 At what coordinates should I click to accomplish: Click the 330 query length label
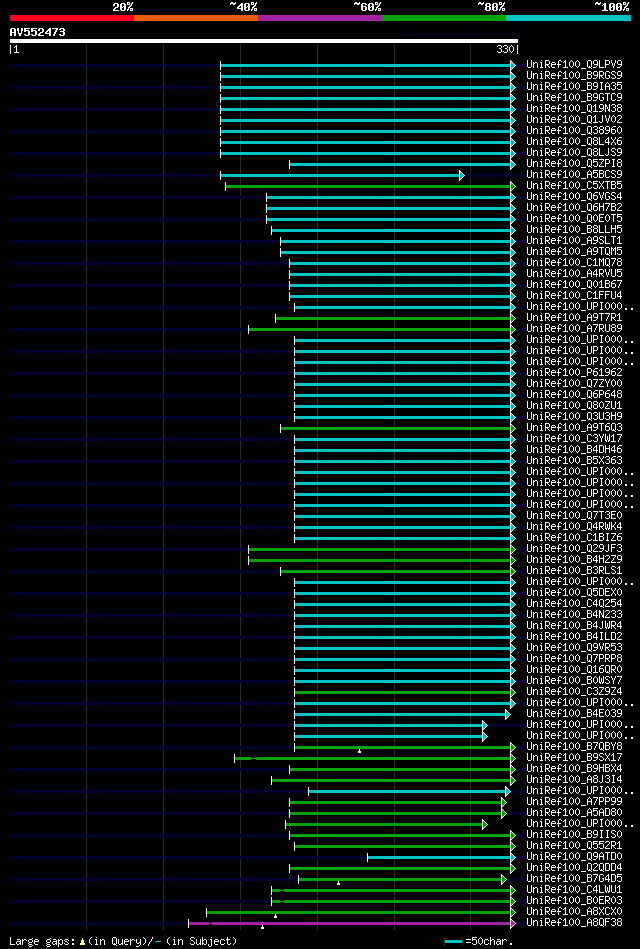(506, 50)
